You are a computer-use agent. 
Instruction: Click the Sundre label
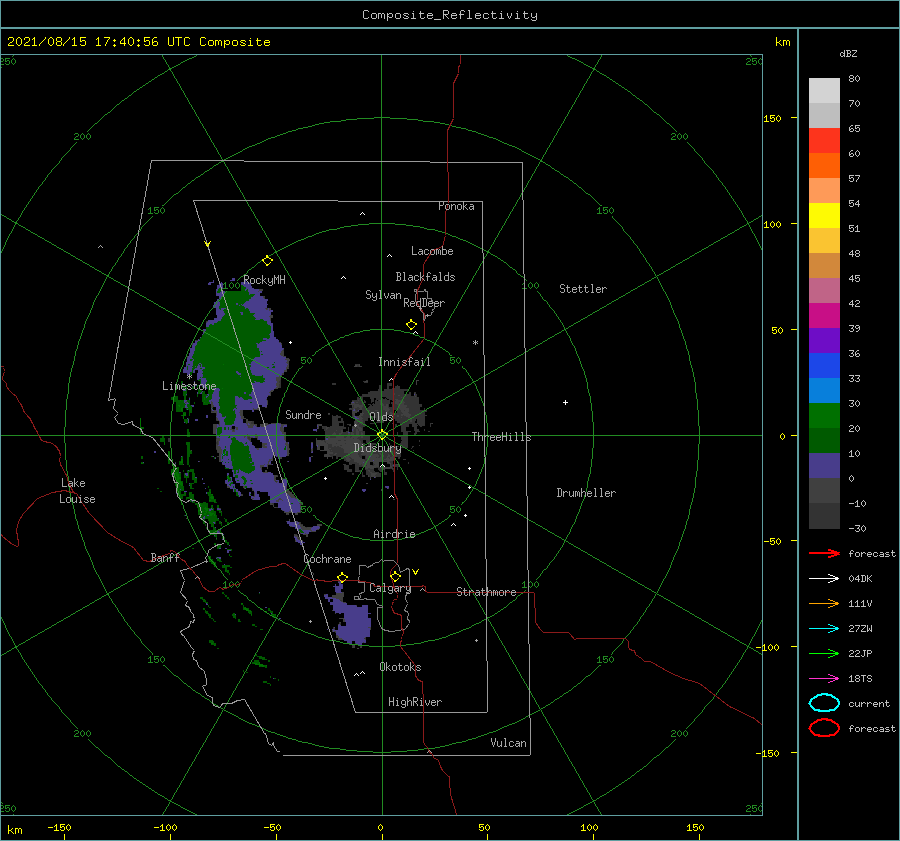303,414
